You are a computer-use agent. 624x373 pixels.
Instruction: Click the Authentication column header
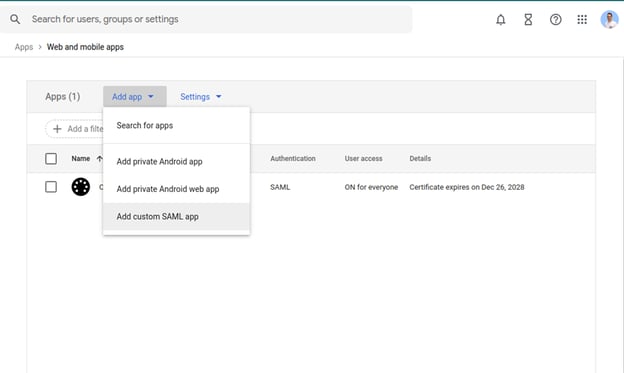(x=293, y=158)
